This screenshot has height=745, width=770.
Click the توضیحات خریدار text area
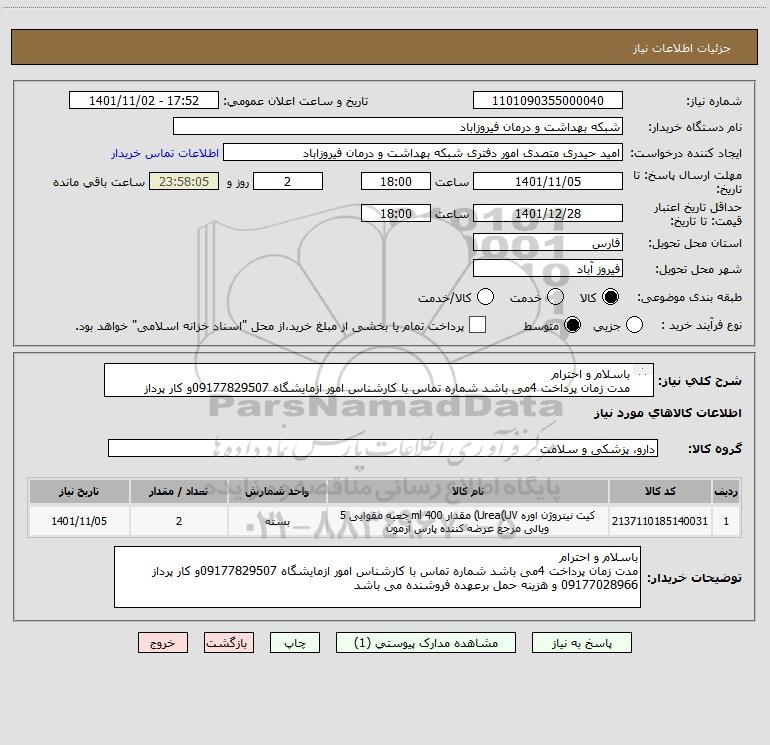click(x=377, y=577)
